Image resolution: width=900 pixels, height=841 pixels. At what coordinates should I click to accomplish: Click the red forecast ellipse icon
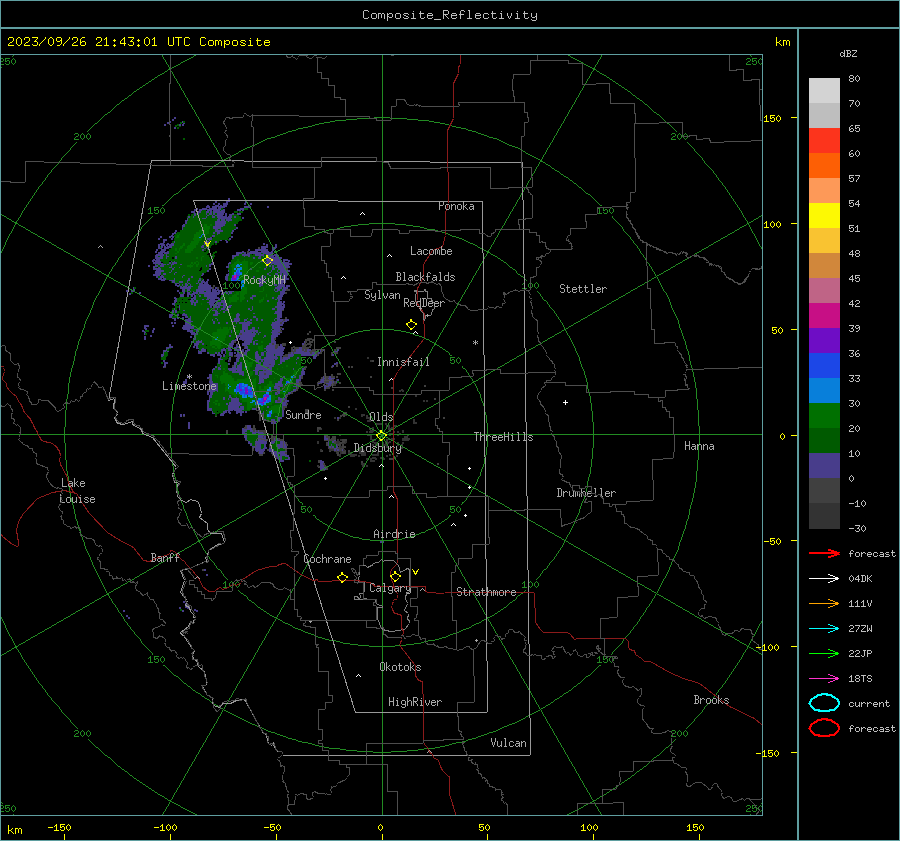coord(824,728)
